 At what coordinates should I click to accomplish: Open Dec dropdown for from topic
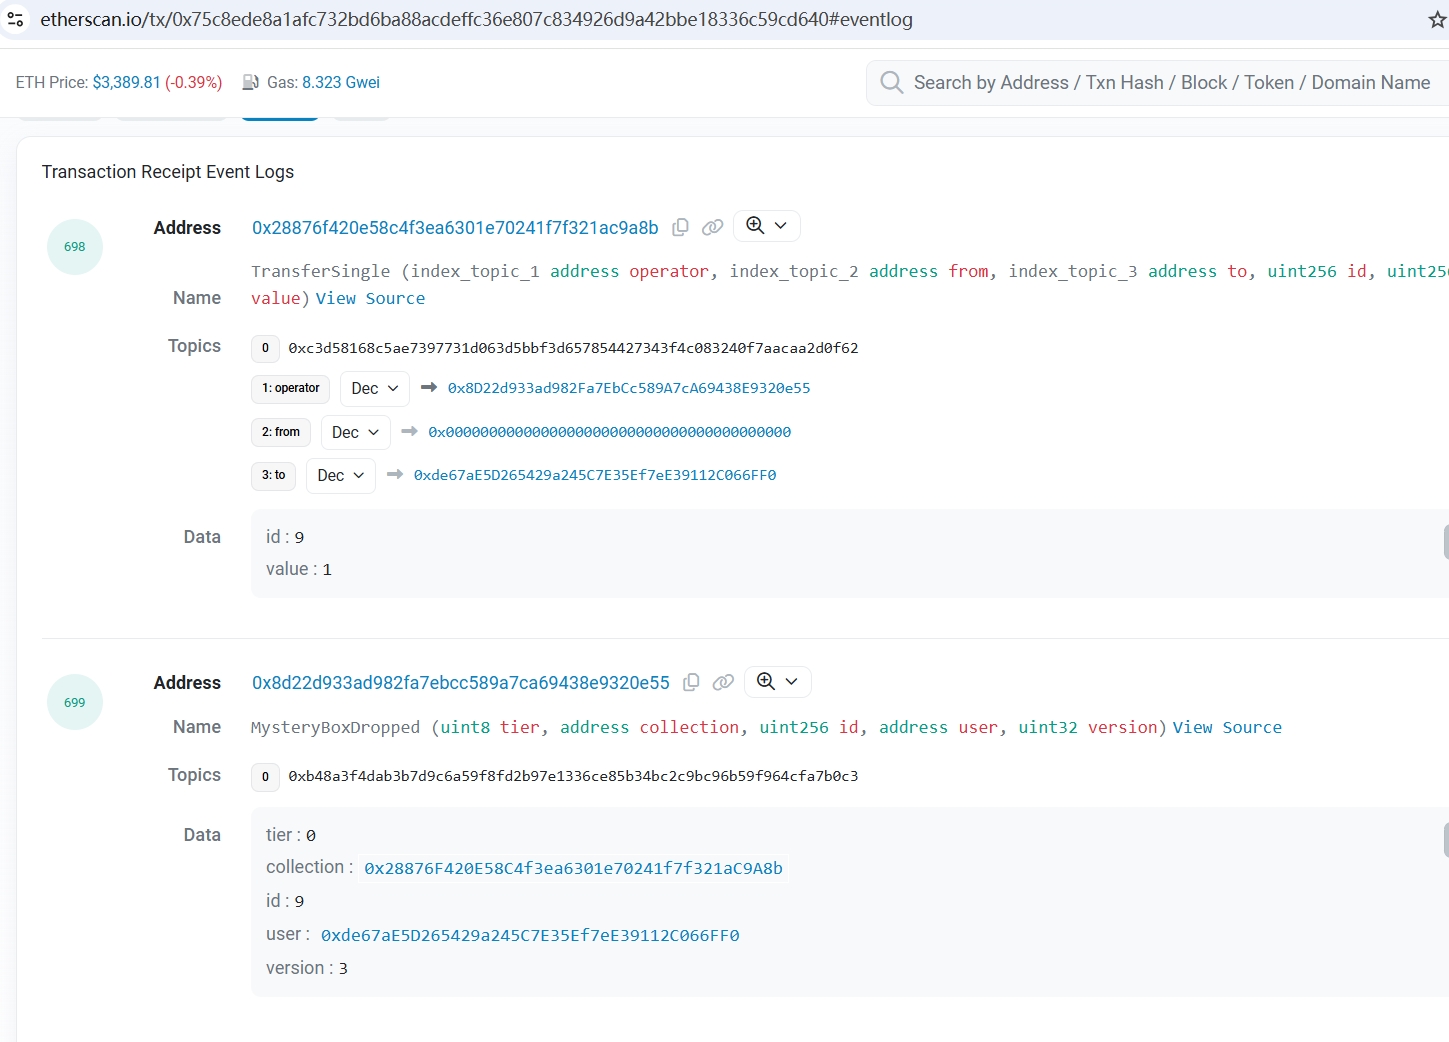[355, 432]
